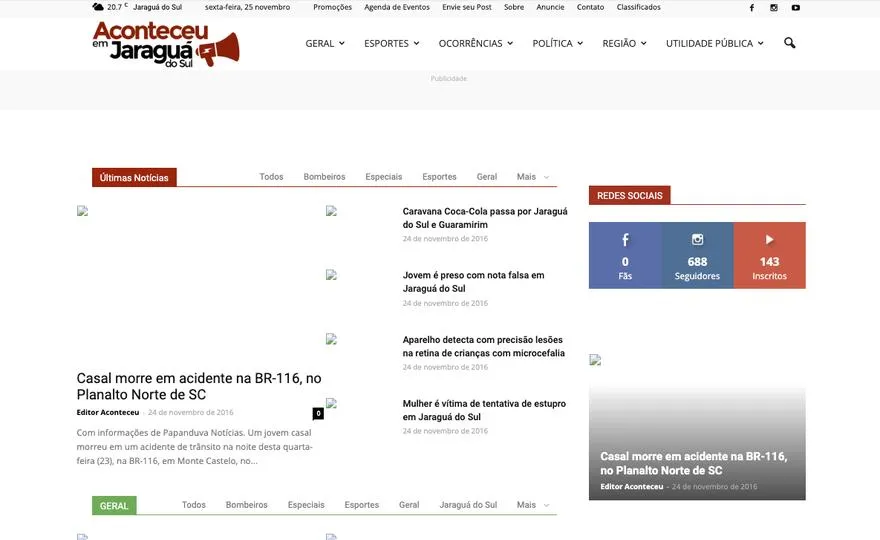The height and width of the screenshot is (540, 880).
Task: Click the Últimas Notícias section header
Action: point(134,177)
